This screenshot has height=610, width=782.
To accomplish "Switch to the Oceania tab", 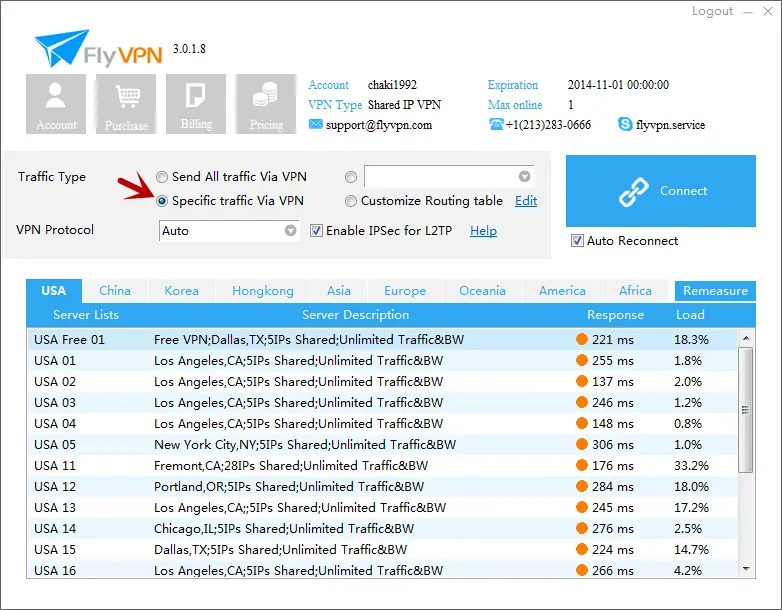I will 482,291.
